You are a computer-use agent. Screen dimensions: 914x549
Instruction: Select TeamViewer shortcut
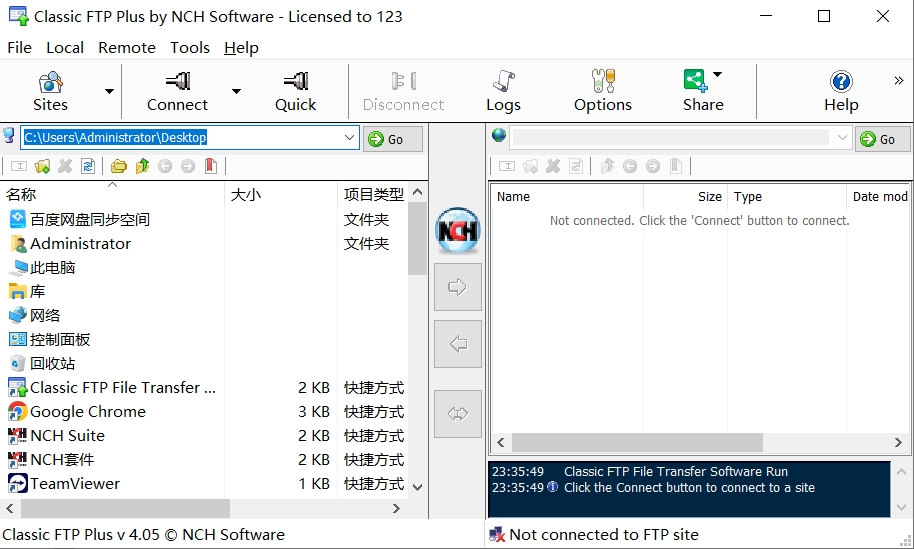pyautogui.click(x=75, y=484)
